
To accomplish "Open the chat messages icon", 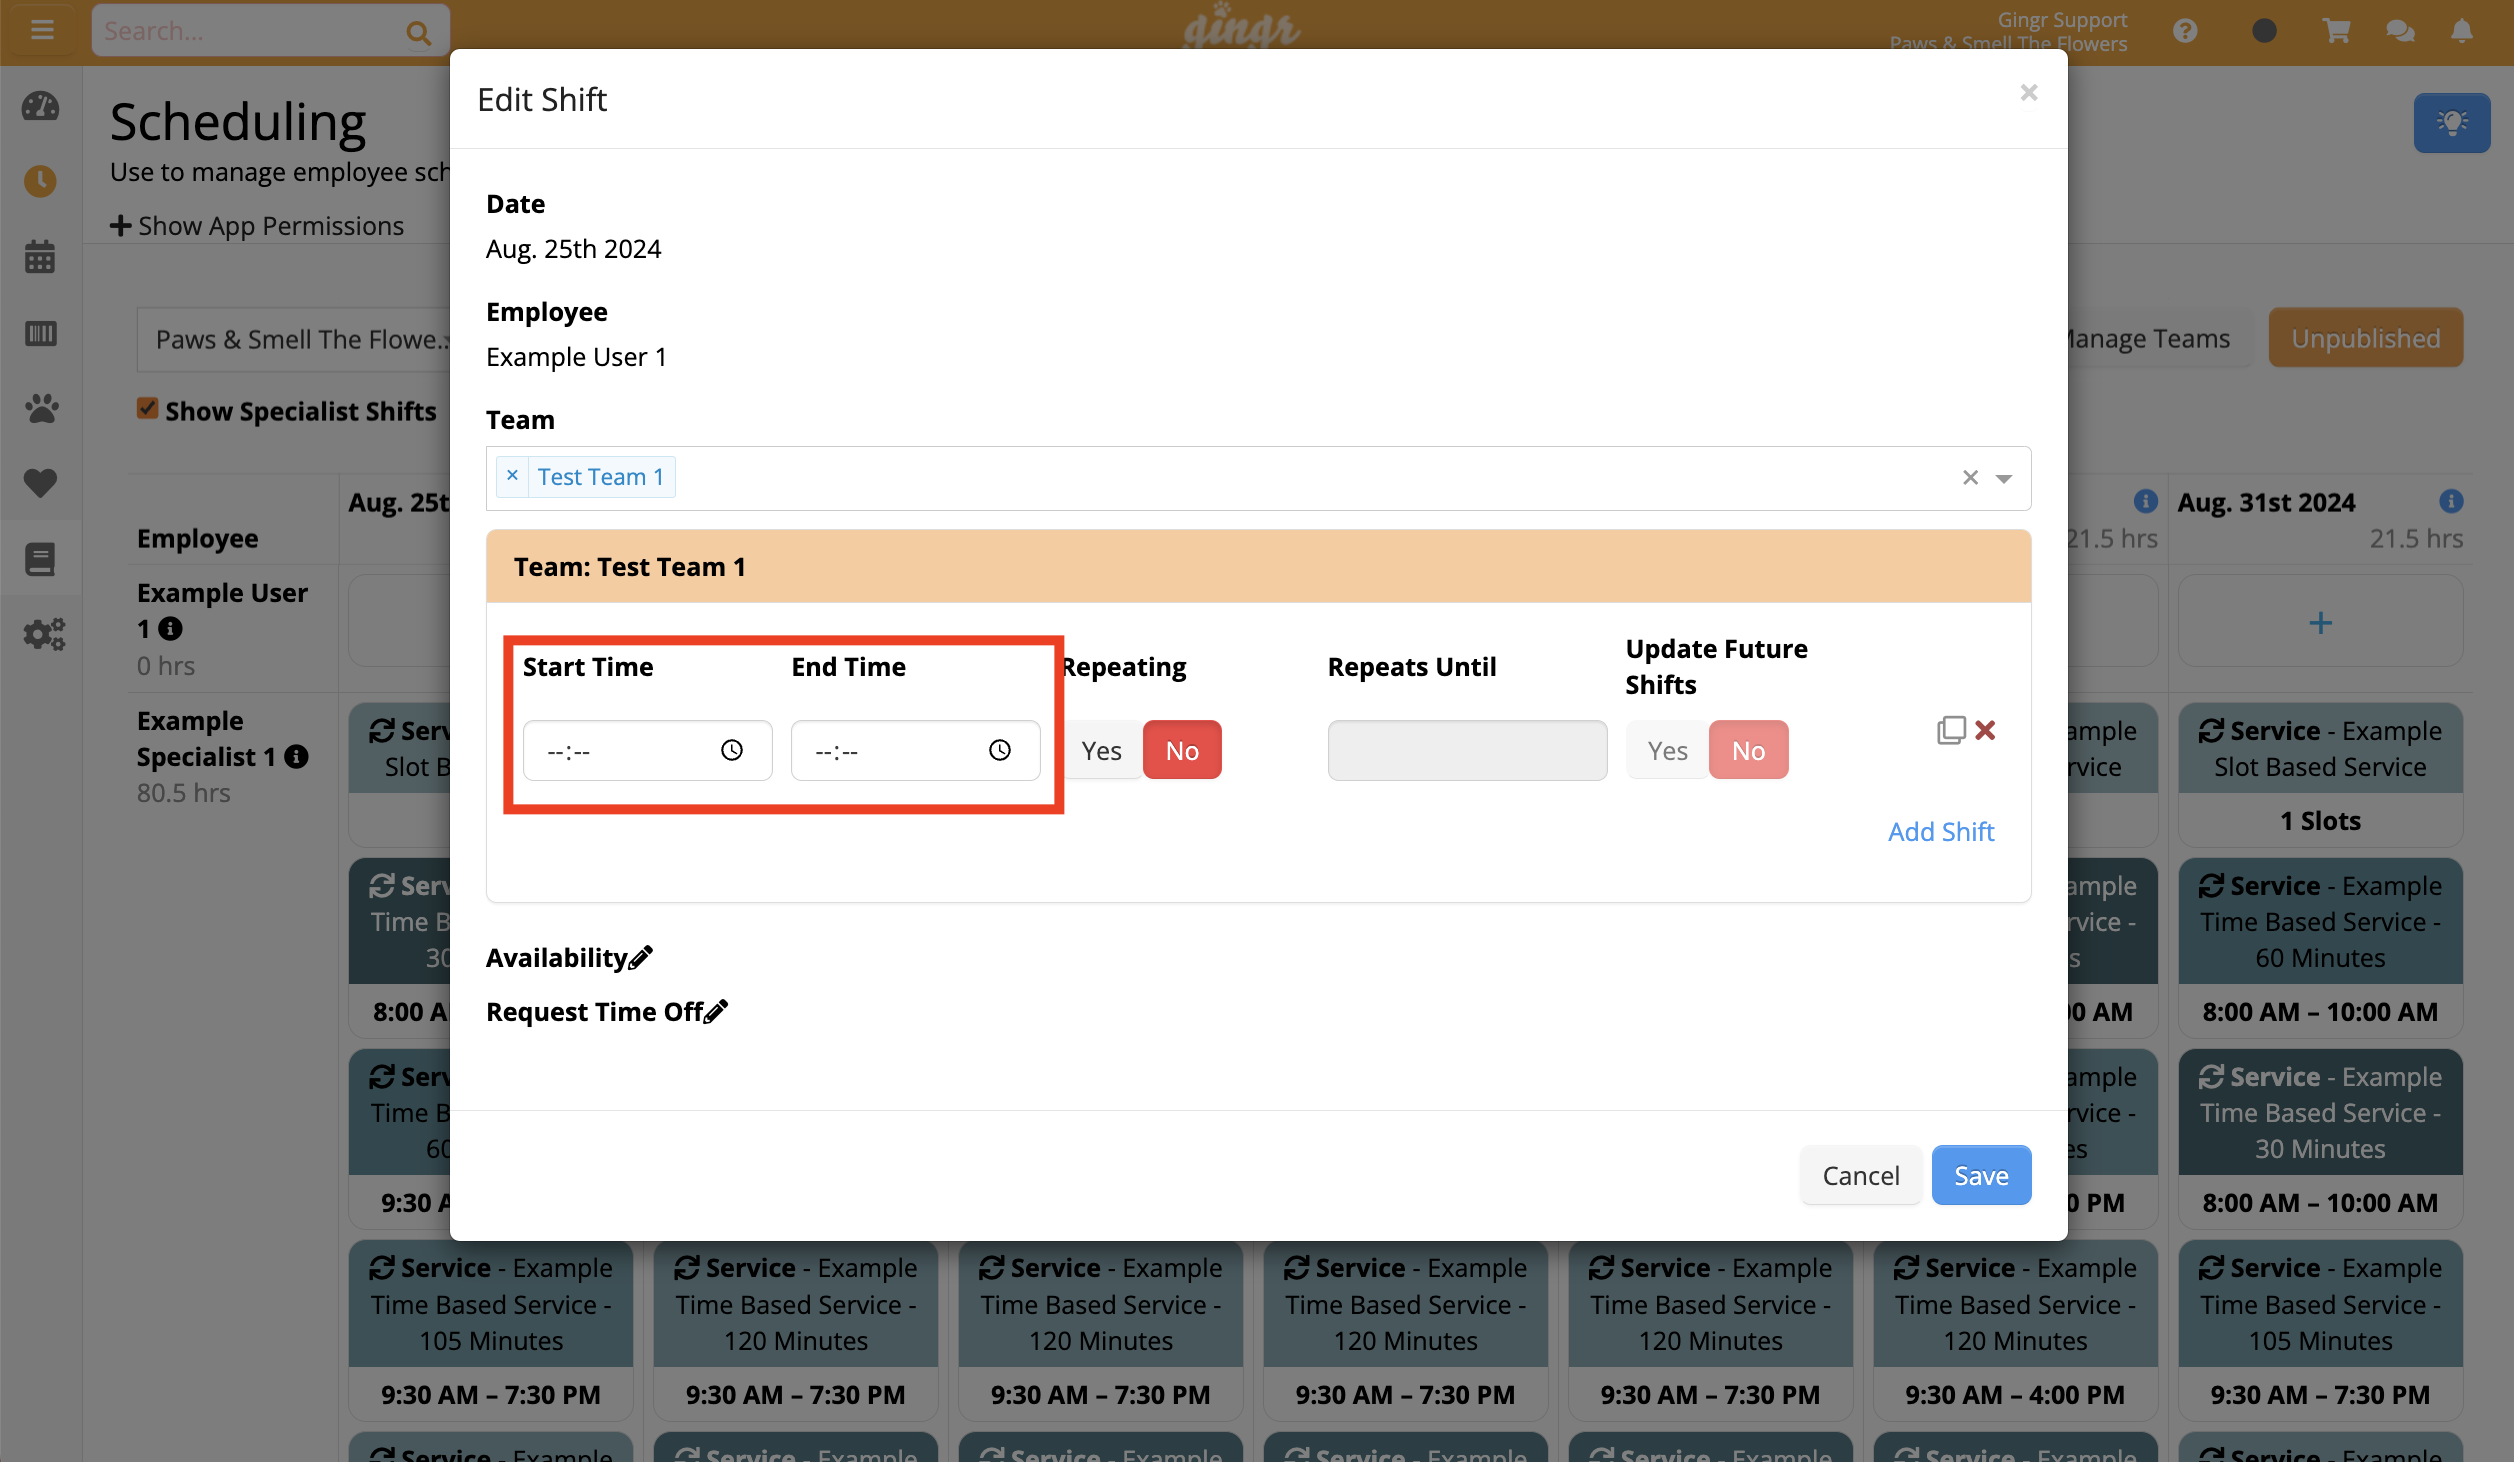I will (x=2400, y=31).
